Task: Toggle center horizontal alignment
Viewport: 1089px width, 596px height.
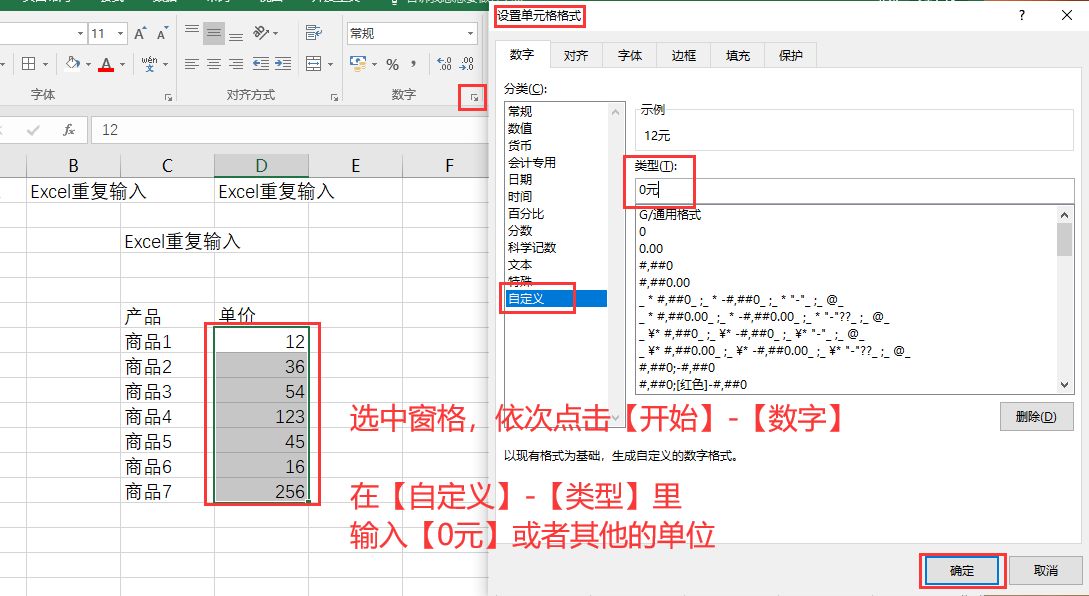Action: click(214, 63)
